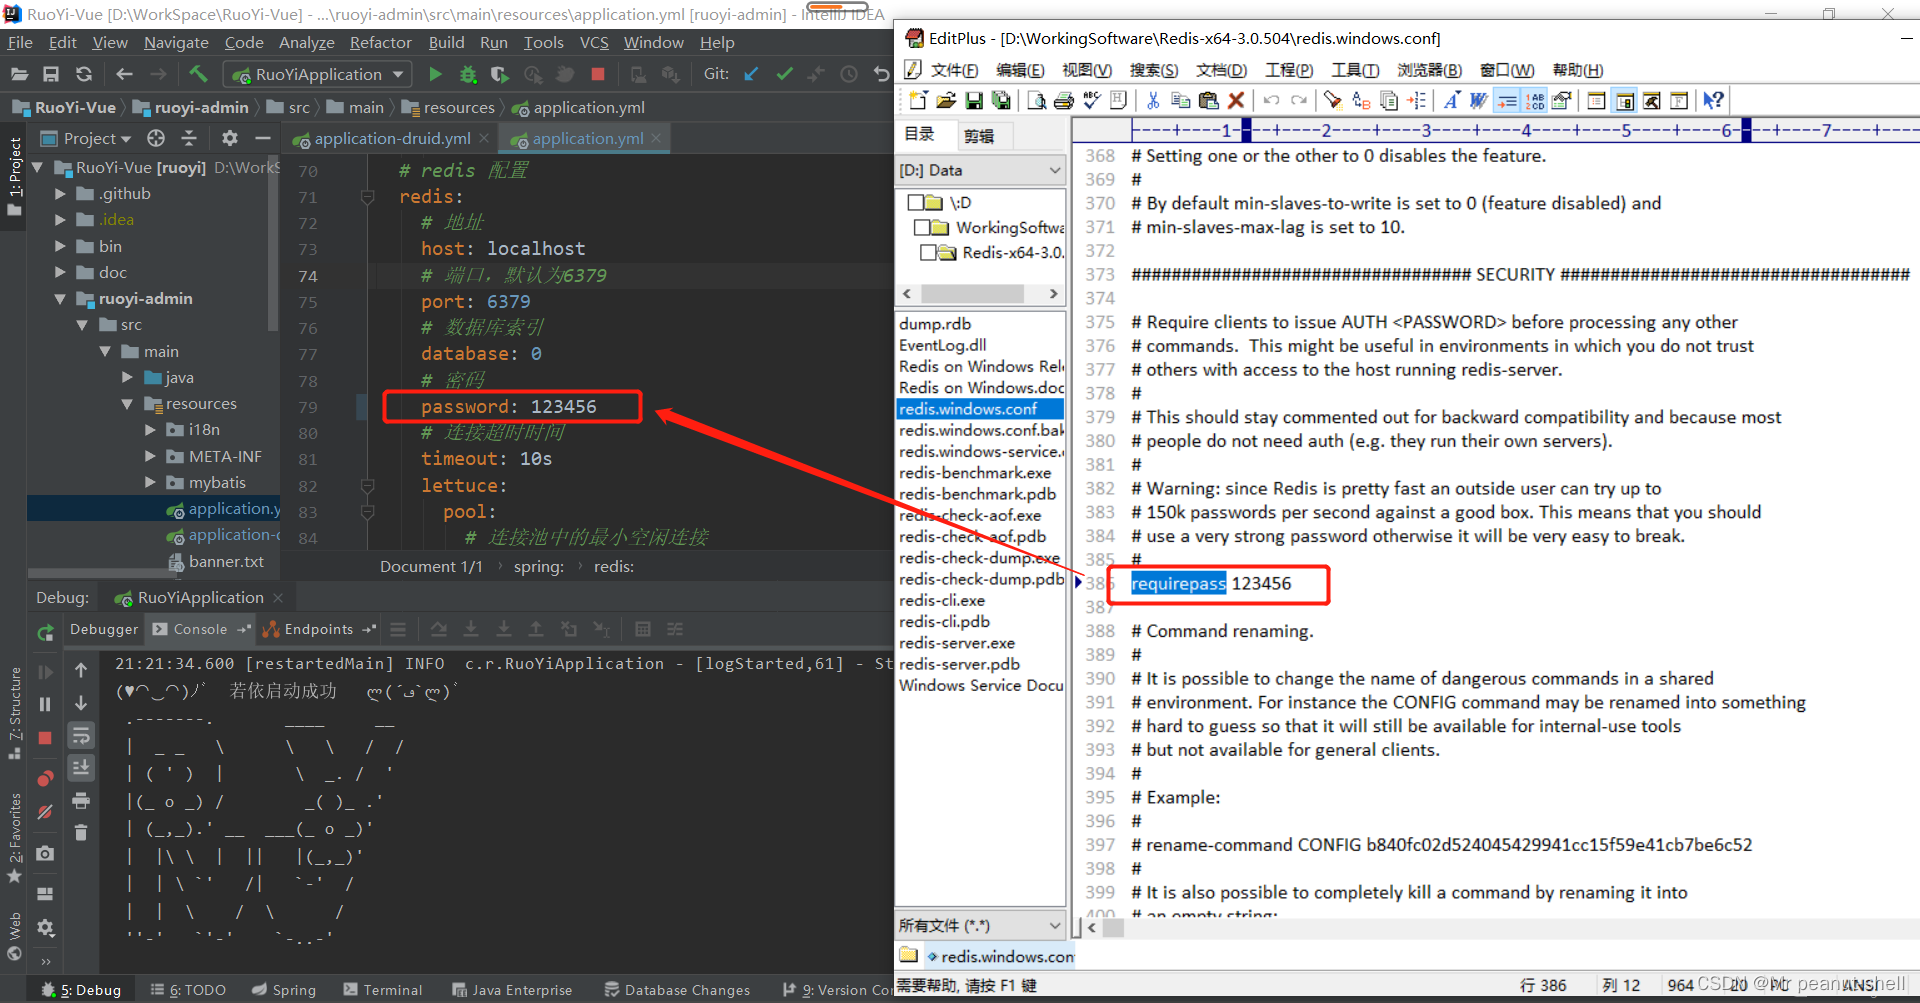The image size is (1920, 1003).
Task: Take thread dump with the camera icon
Action: pos(45,853)
